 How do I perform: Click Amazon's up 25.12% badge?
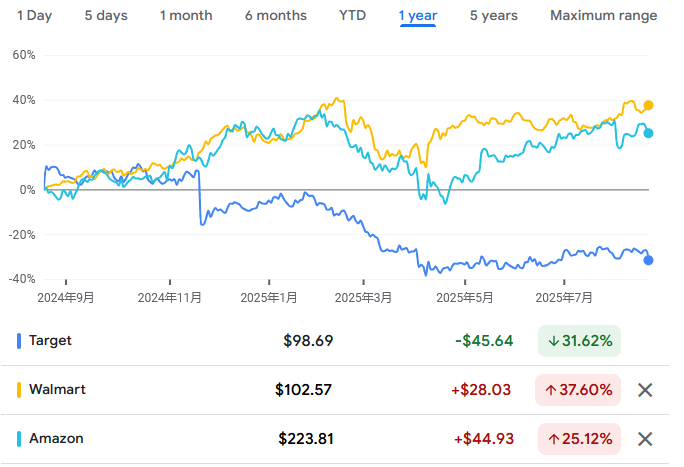579,439
